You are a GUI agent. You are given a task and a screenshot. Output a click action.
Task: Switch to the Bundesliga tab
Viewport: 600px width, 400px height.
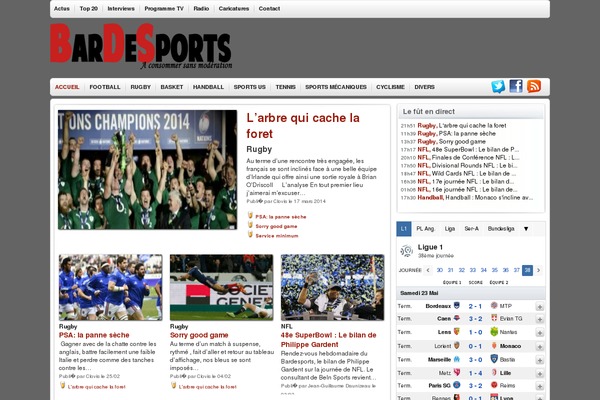point(501,229)
